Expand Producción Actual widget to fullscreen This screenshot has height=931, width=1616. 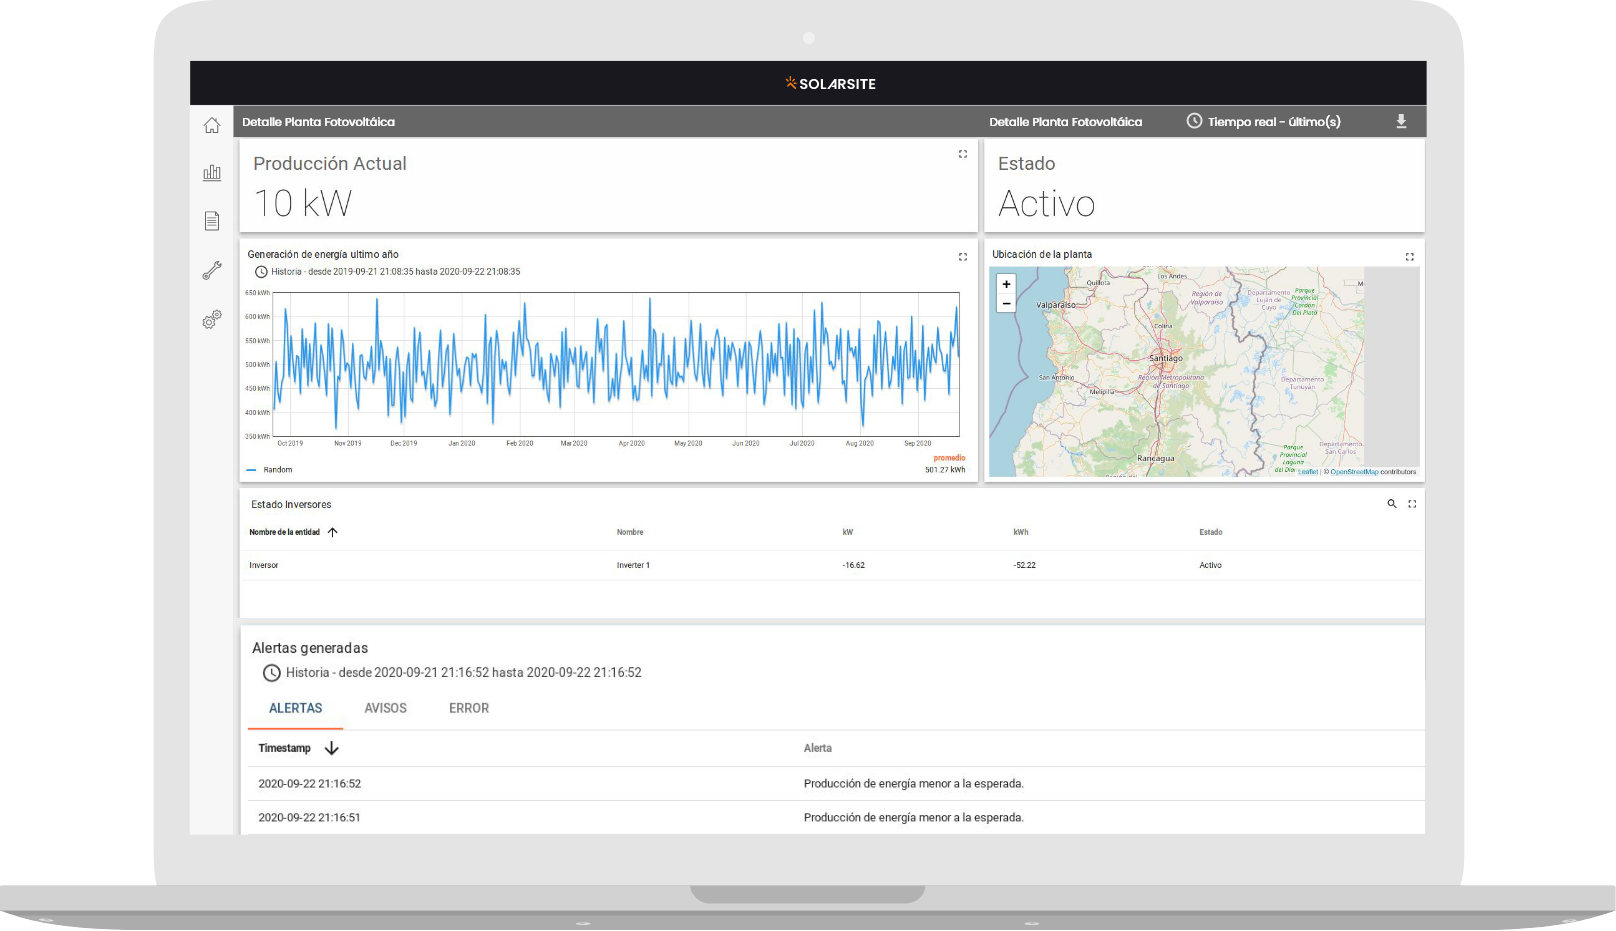click(962, 154)
